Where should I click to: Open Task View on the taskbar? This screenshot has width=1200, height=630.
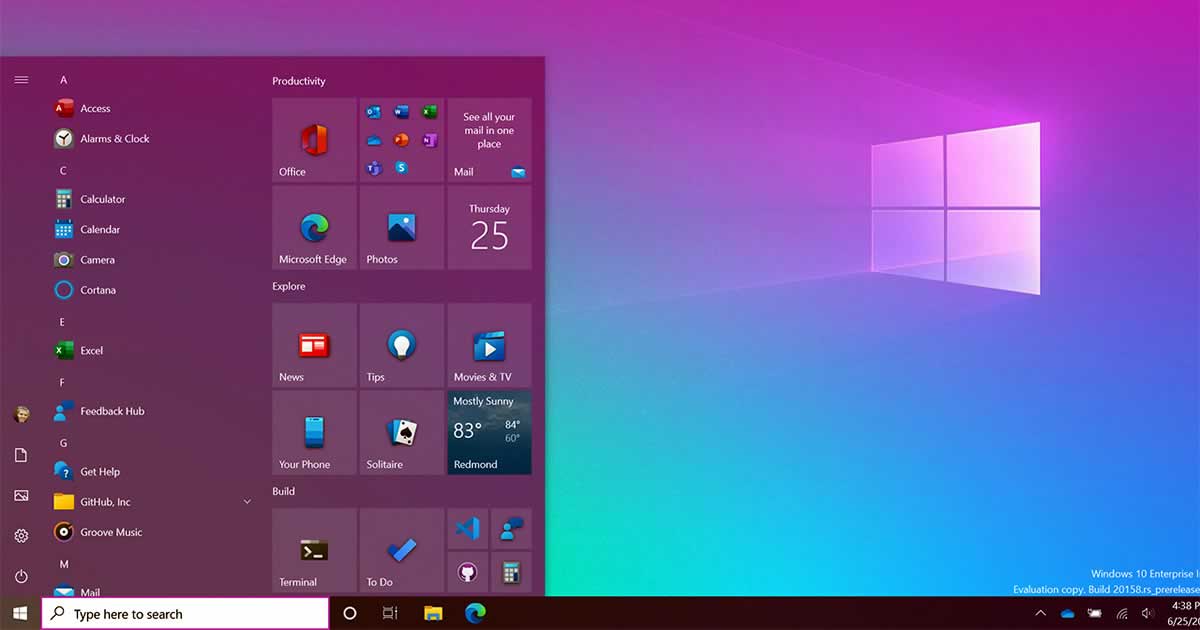(x=389, y=612)
